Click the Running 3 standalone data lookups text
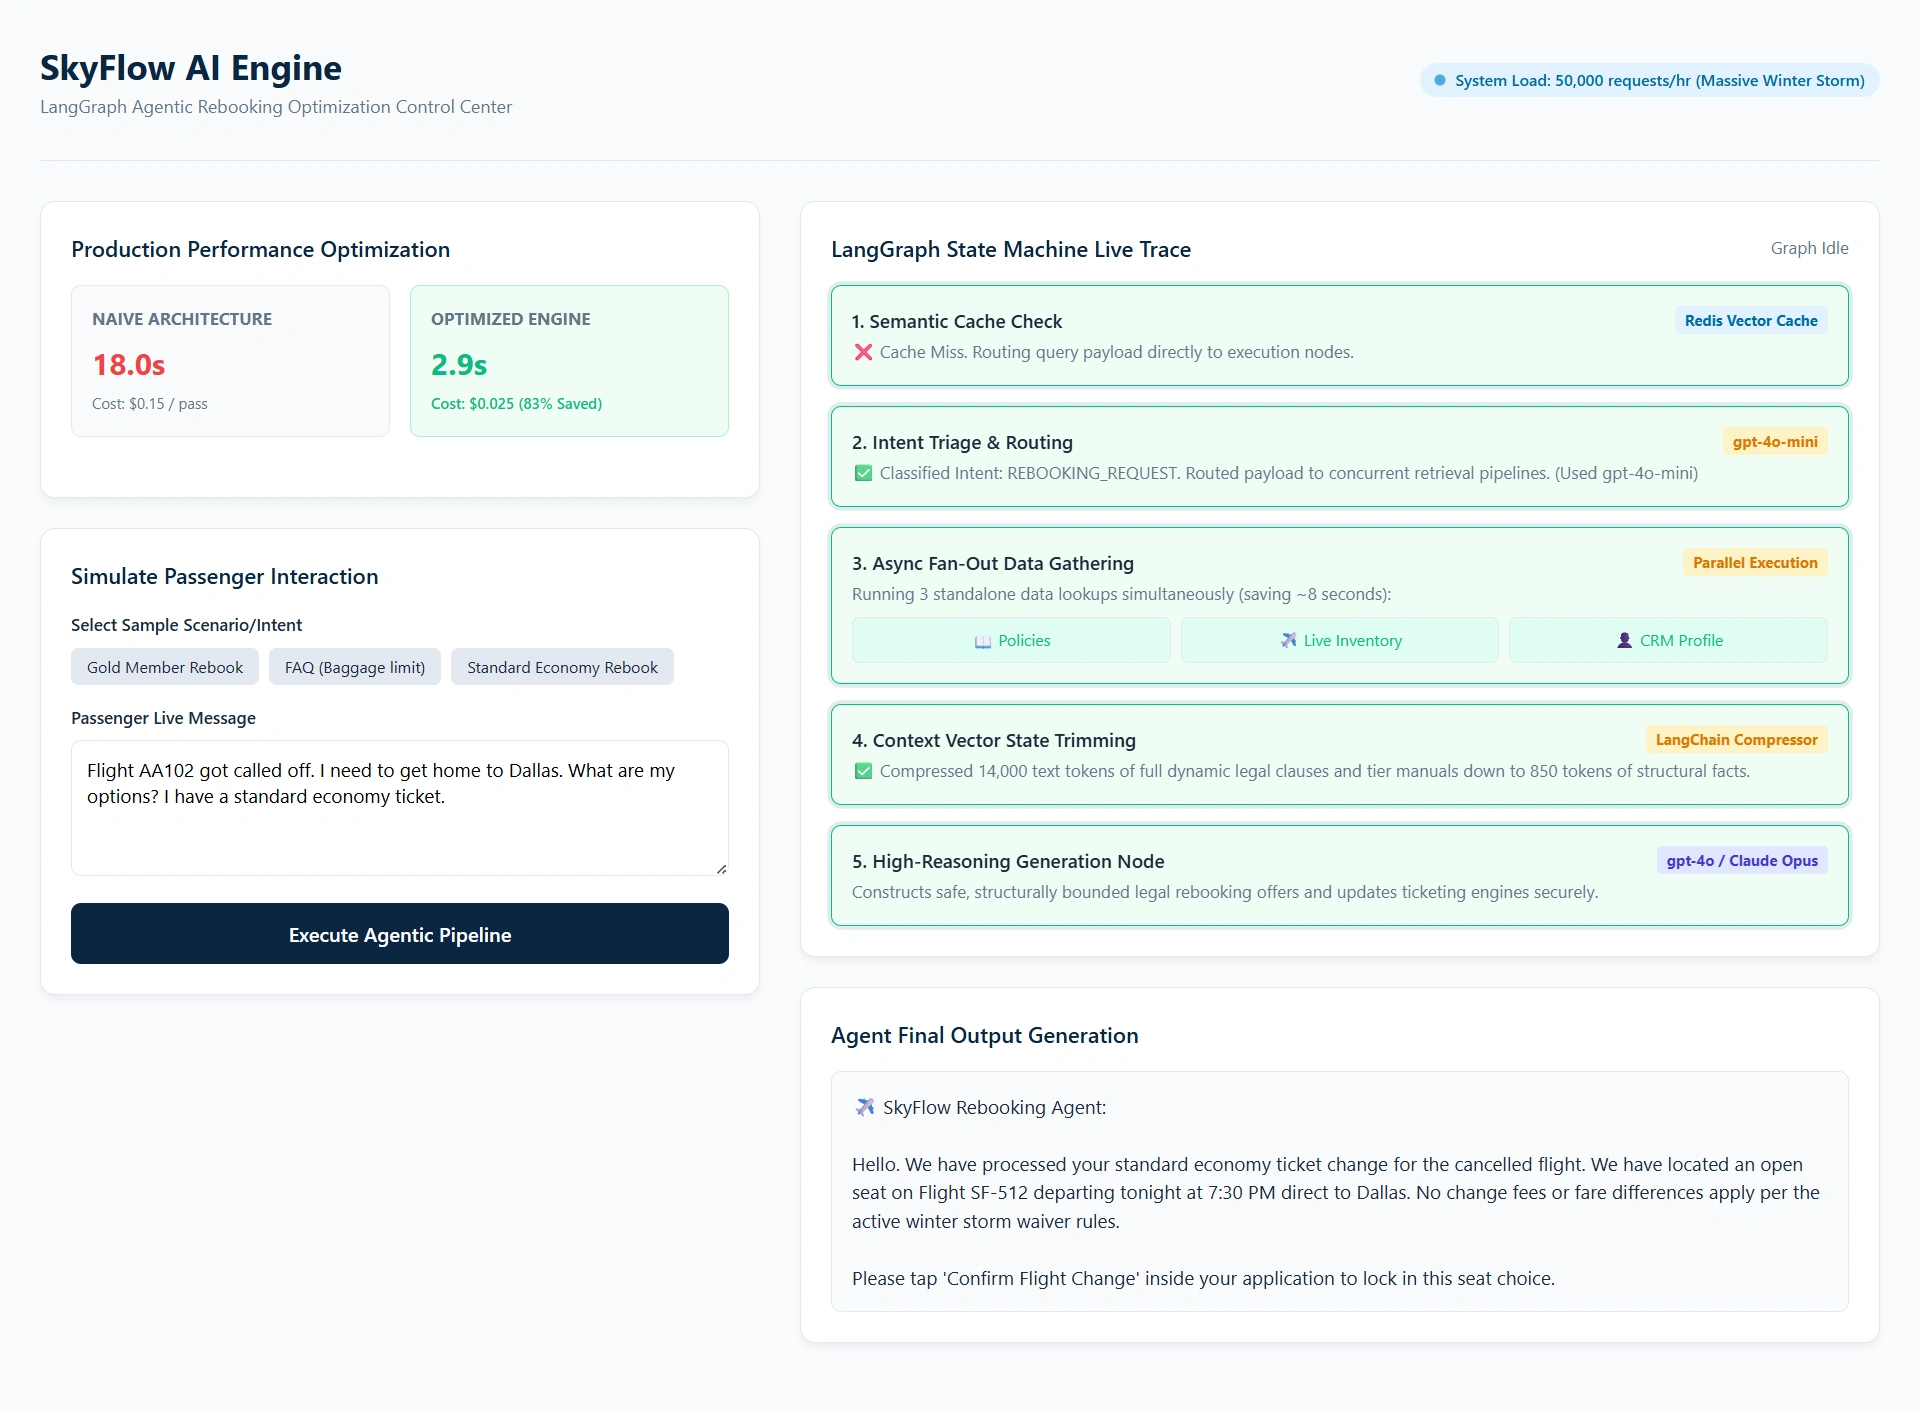 click(x=1121, y=594)
